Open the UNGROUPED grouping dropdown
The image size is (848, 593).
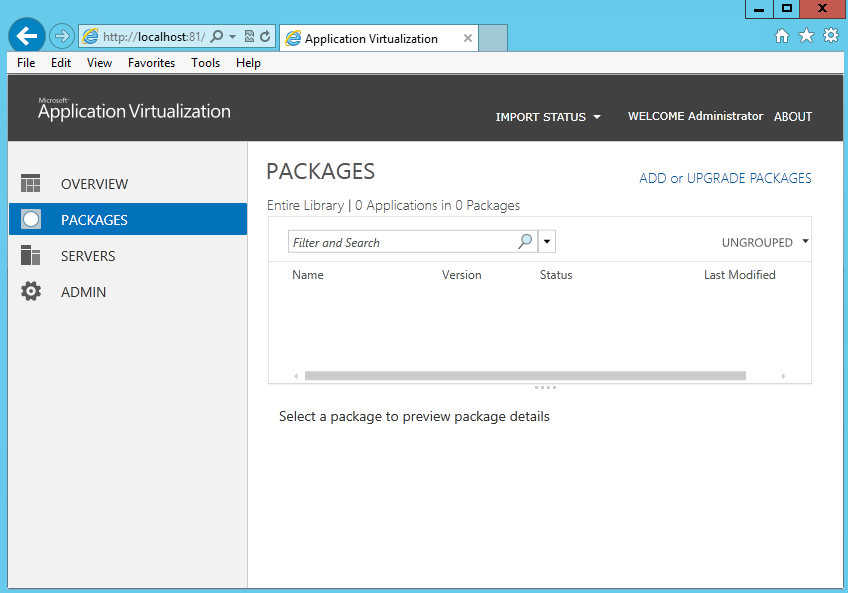coord(765,242)
